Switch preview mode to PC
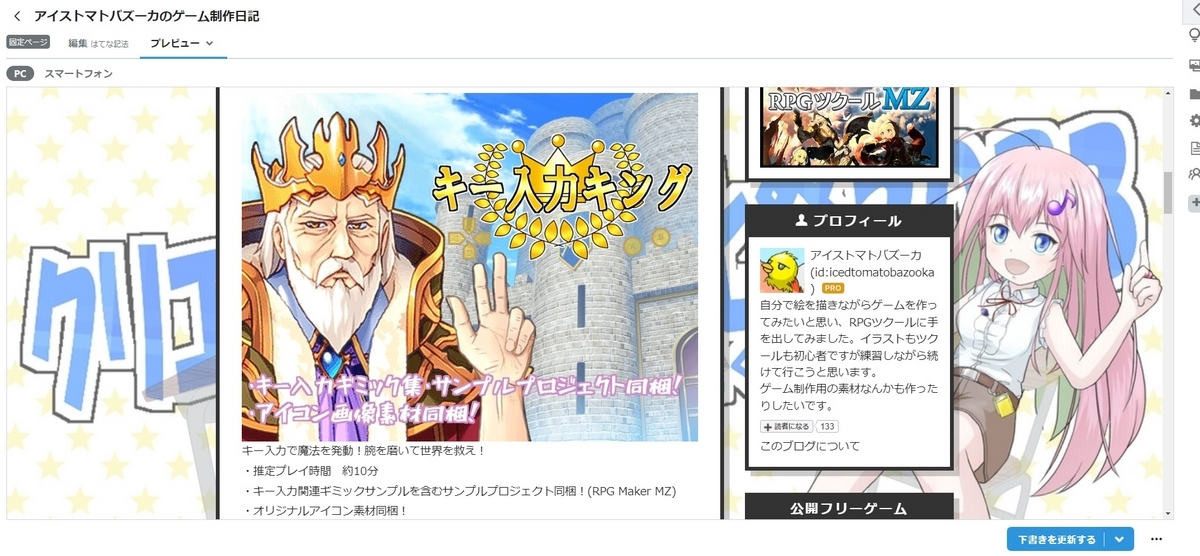The image size is (1200, 556). coord(20,74)
